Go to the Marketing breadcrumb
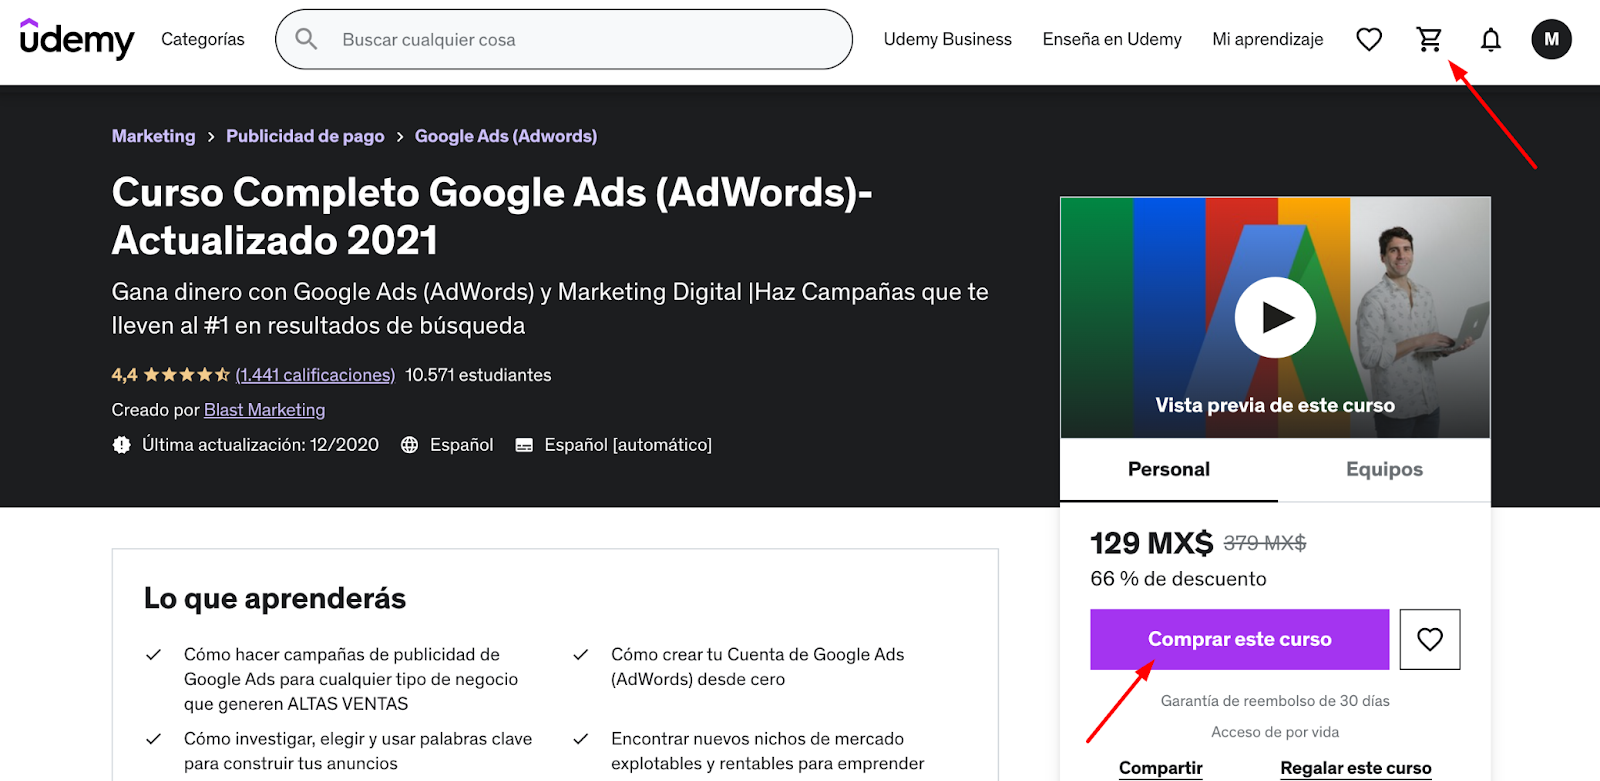 [154, 136]
